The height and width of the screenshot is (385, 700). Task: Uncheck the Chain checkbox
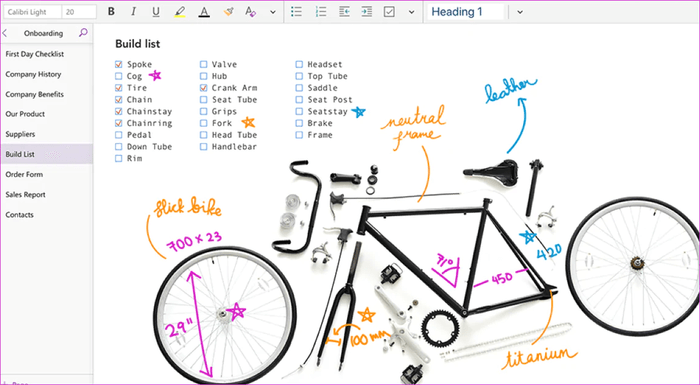tap(118, 99)
